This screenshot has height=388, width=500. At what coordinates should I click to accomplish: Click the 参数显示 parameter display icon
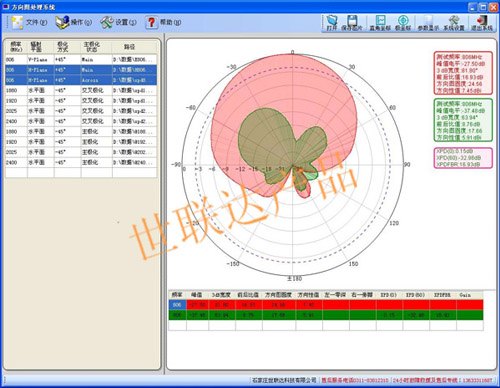(428, 23)
